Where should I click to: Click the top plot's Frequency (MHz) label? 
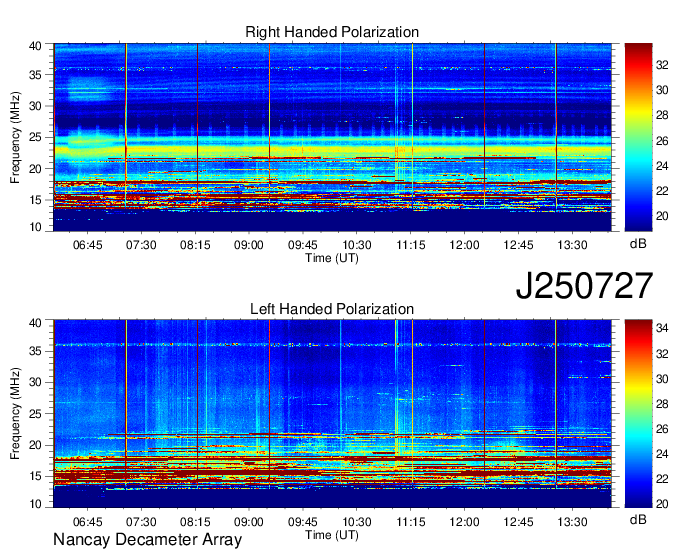(15, 137)
